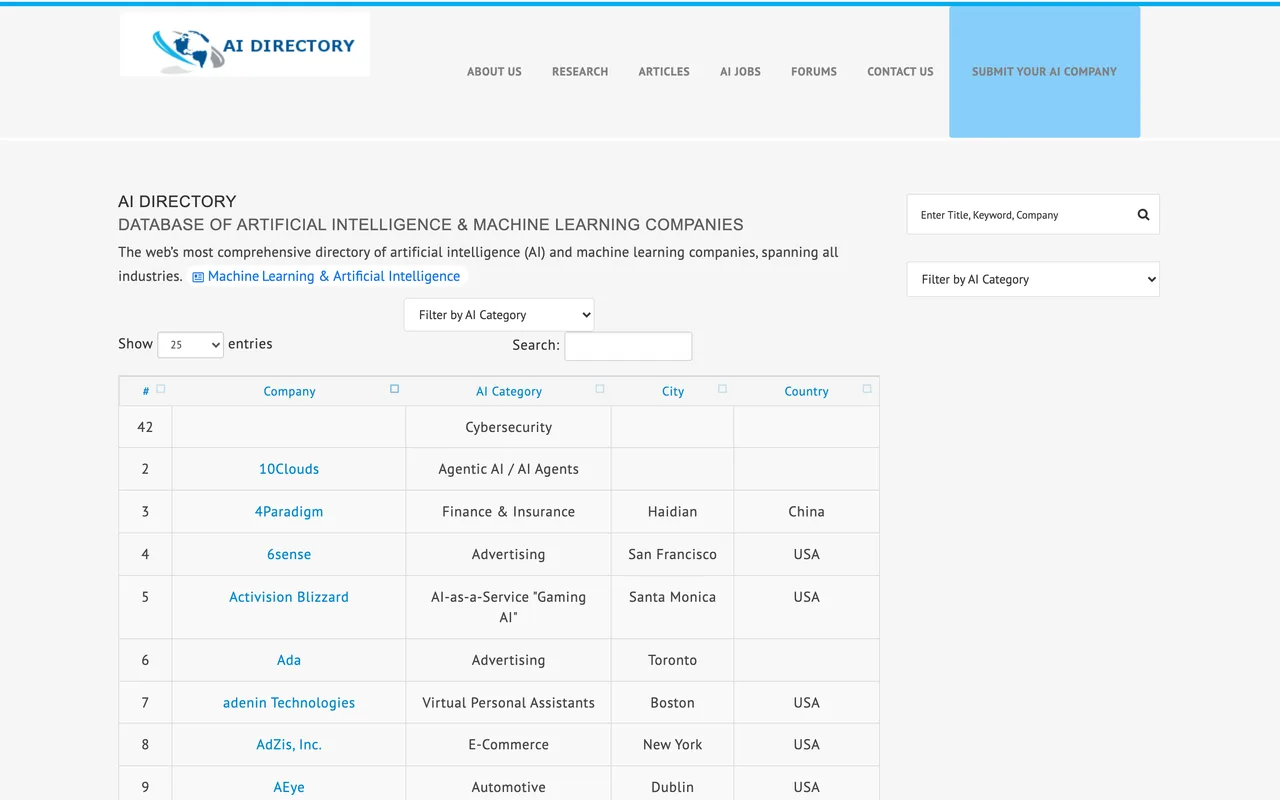Click the San Francisco city cell
This screenshot has width=1280, height=800.
pyautogui.click(x=672, y=554)
